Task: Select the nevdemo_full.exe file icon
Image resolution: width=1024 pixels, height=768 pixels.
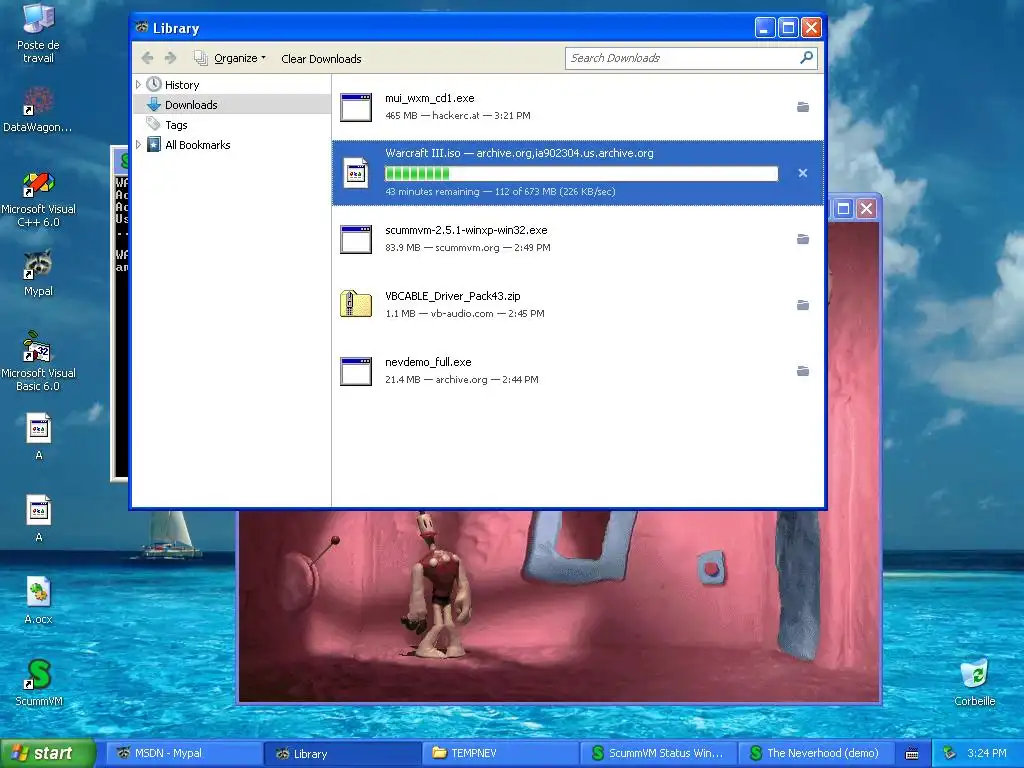Action: click(356, 371)
